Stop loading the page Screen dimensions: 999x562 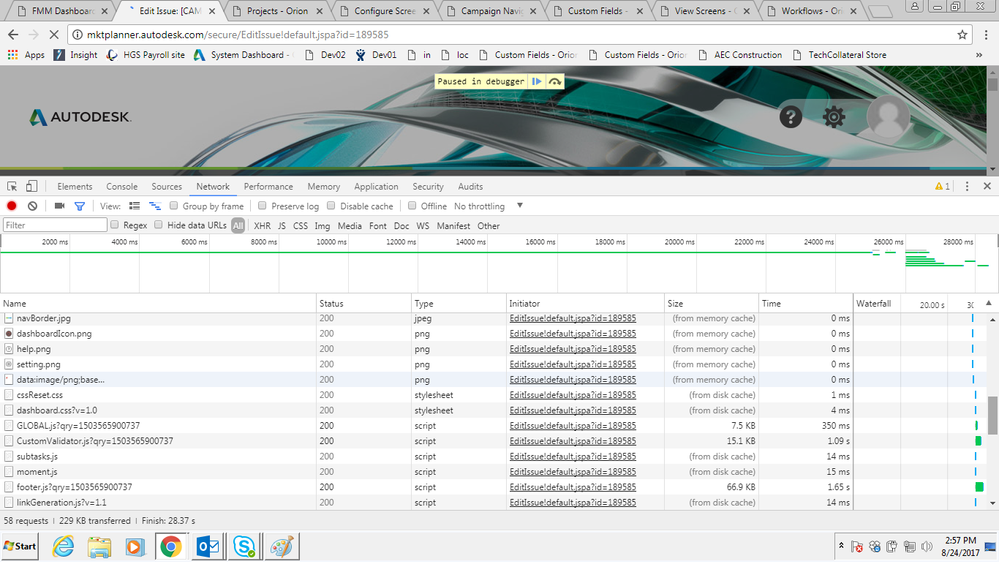pyautogui.click(x=53, y=34)
